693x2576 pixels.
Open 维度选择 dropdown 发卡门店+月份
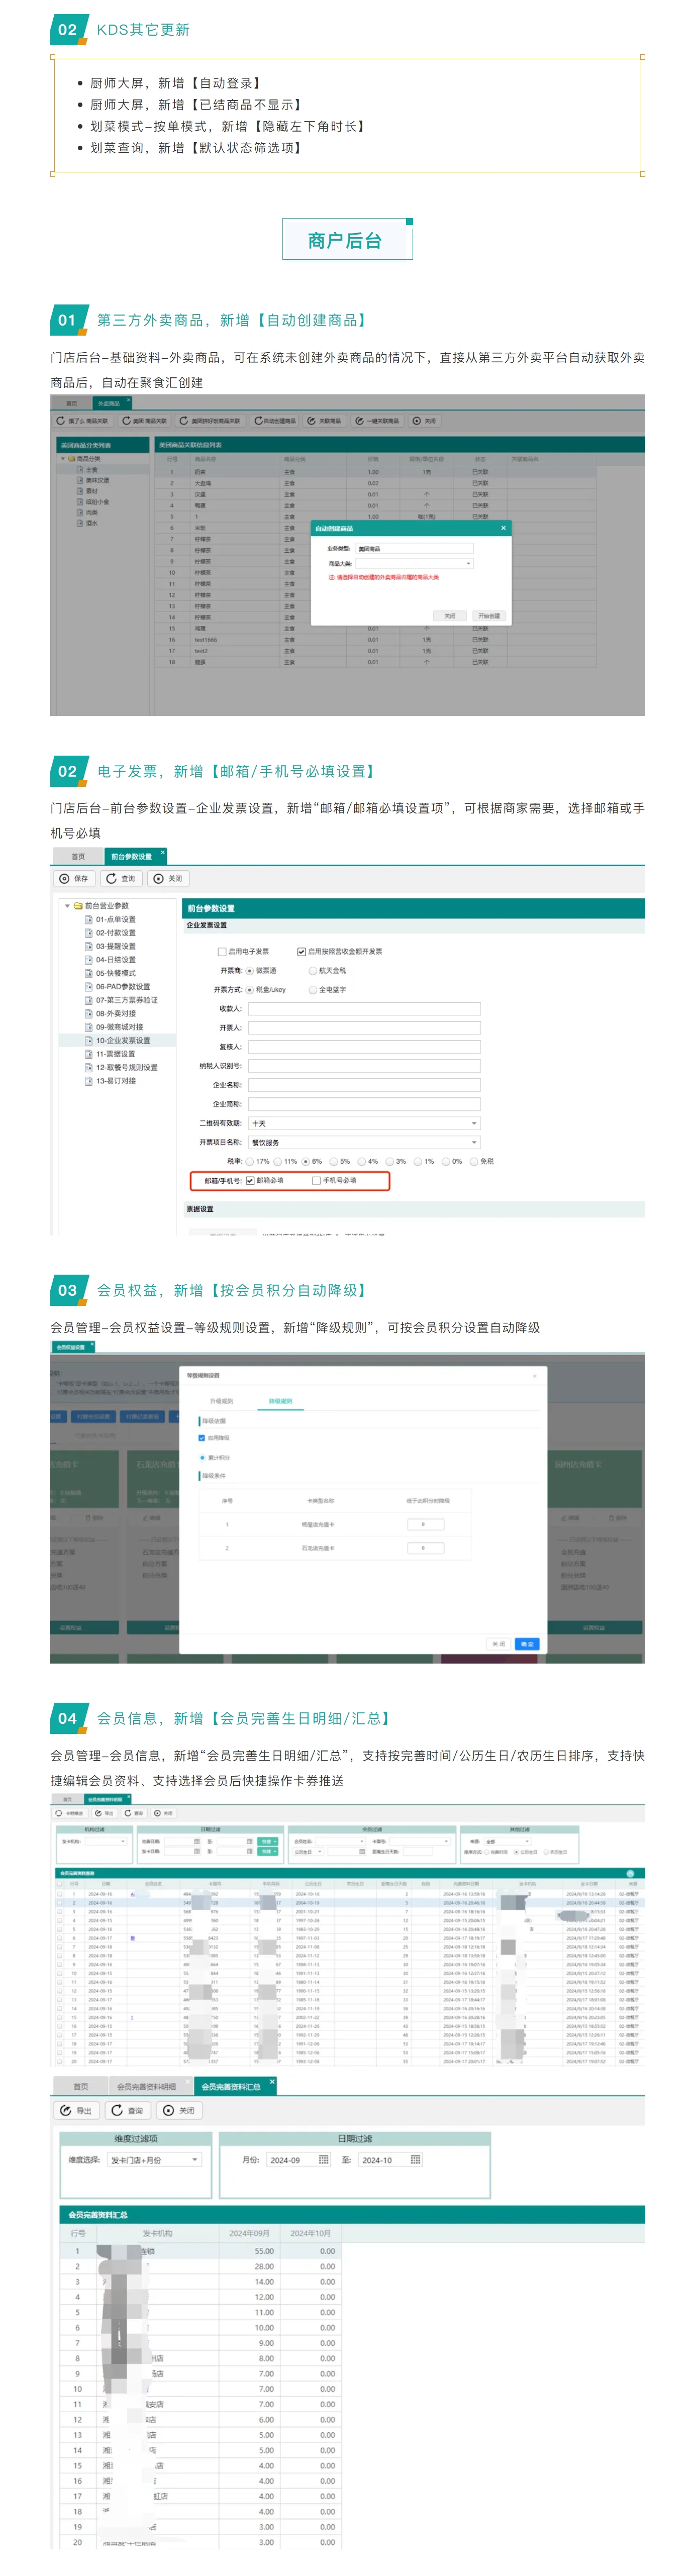[155, 2160]
